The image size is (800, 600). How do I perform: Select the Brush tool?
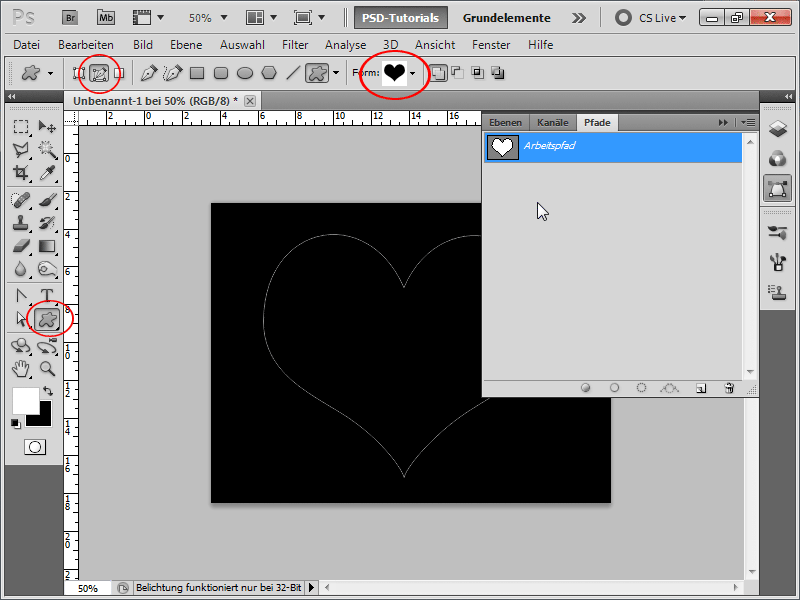47,200
